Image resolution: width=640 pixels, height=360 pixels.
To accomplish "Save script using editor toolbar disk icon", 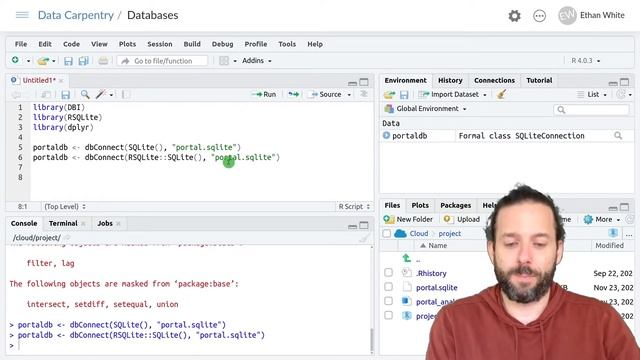I will (65, 95).
